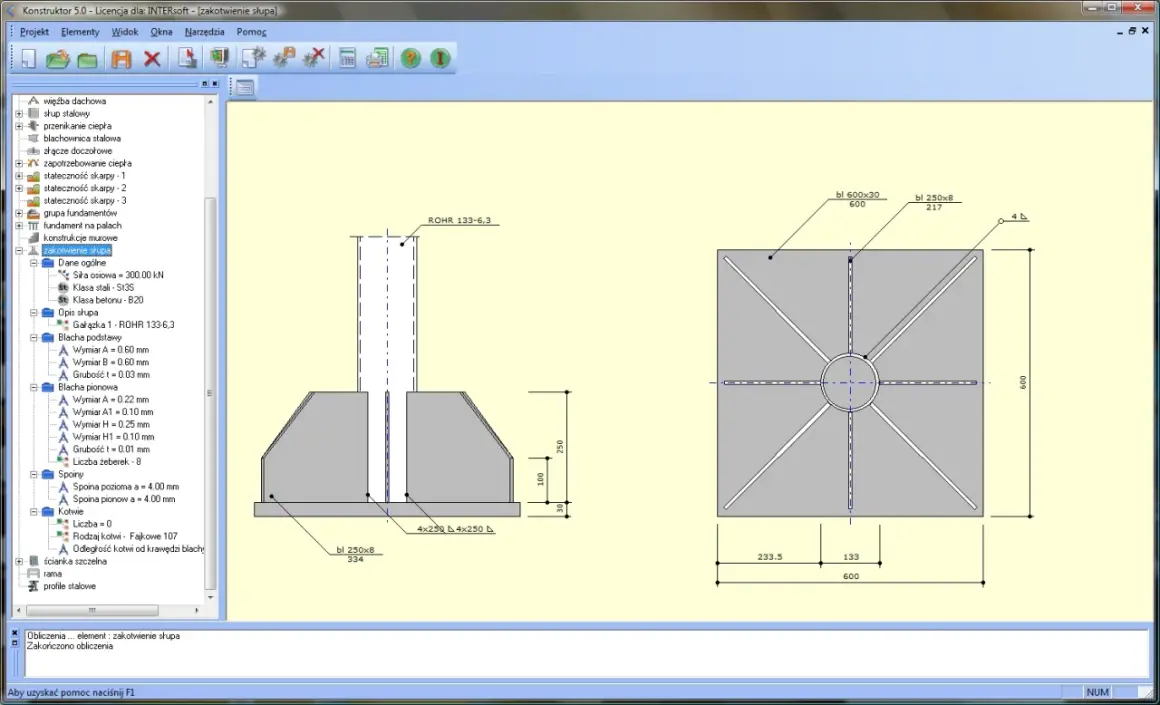Screen dimensions: 1160x705
Task: Open the Elementy menu
Action: pyautogui.click(x=80, y=32)
